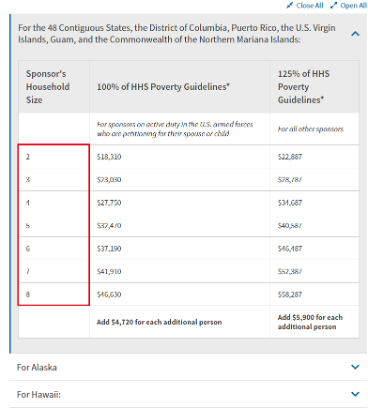Collapse the 48 Contiguous States section chevron
This screenshot has height=408, width=368.
point(355,34)
